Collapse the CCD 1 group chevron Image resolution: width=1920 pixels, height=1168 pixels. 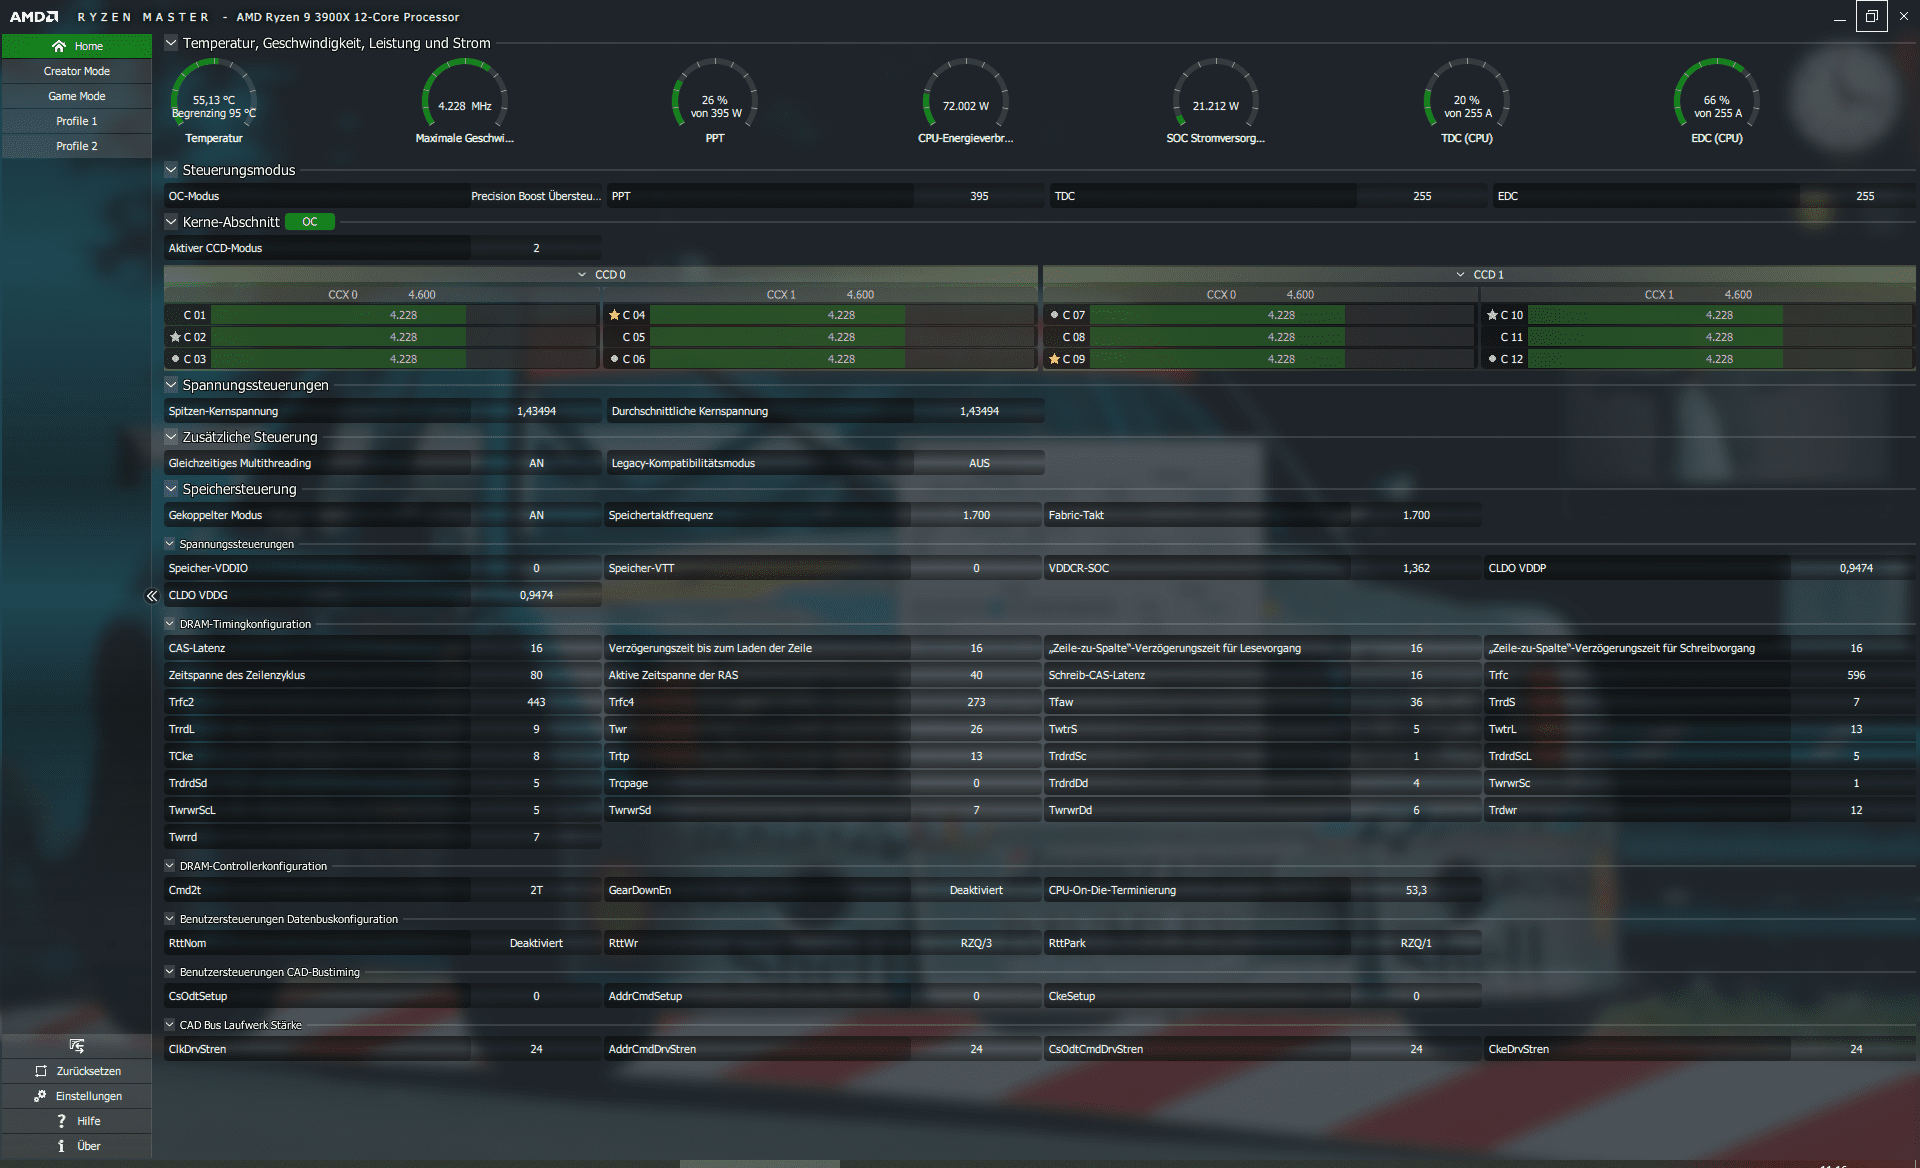(x=1460, y=274)
